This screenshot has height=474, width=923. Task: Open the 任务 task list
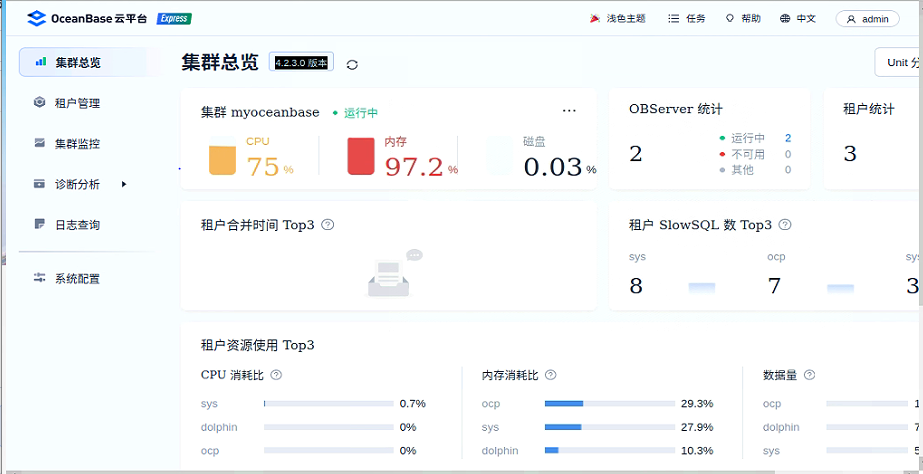[687, 19]
